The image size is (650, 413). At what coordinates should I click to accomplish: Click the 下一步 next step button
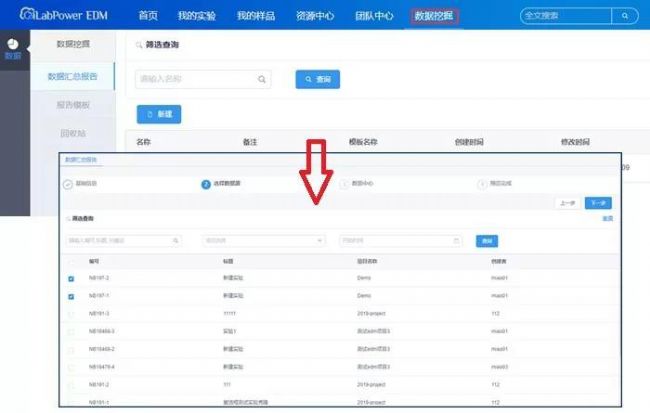[597, 202]
